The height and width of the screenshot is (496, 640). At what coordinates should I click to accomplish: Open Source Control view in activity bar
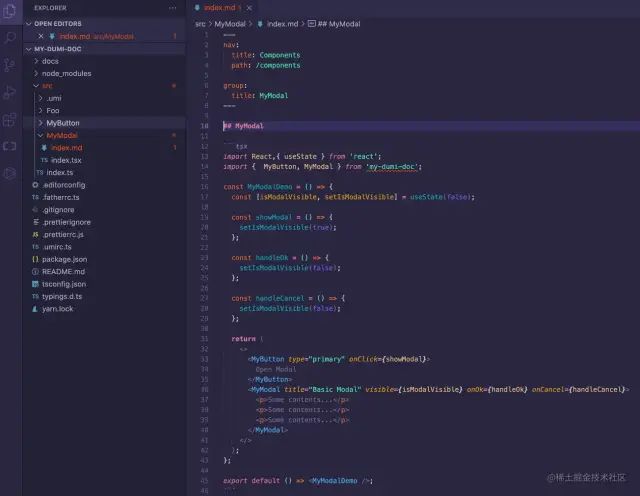[9, 65]
